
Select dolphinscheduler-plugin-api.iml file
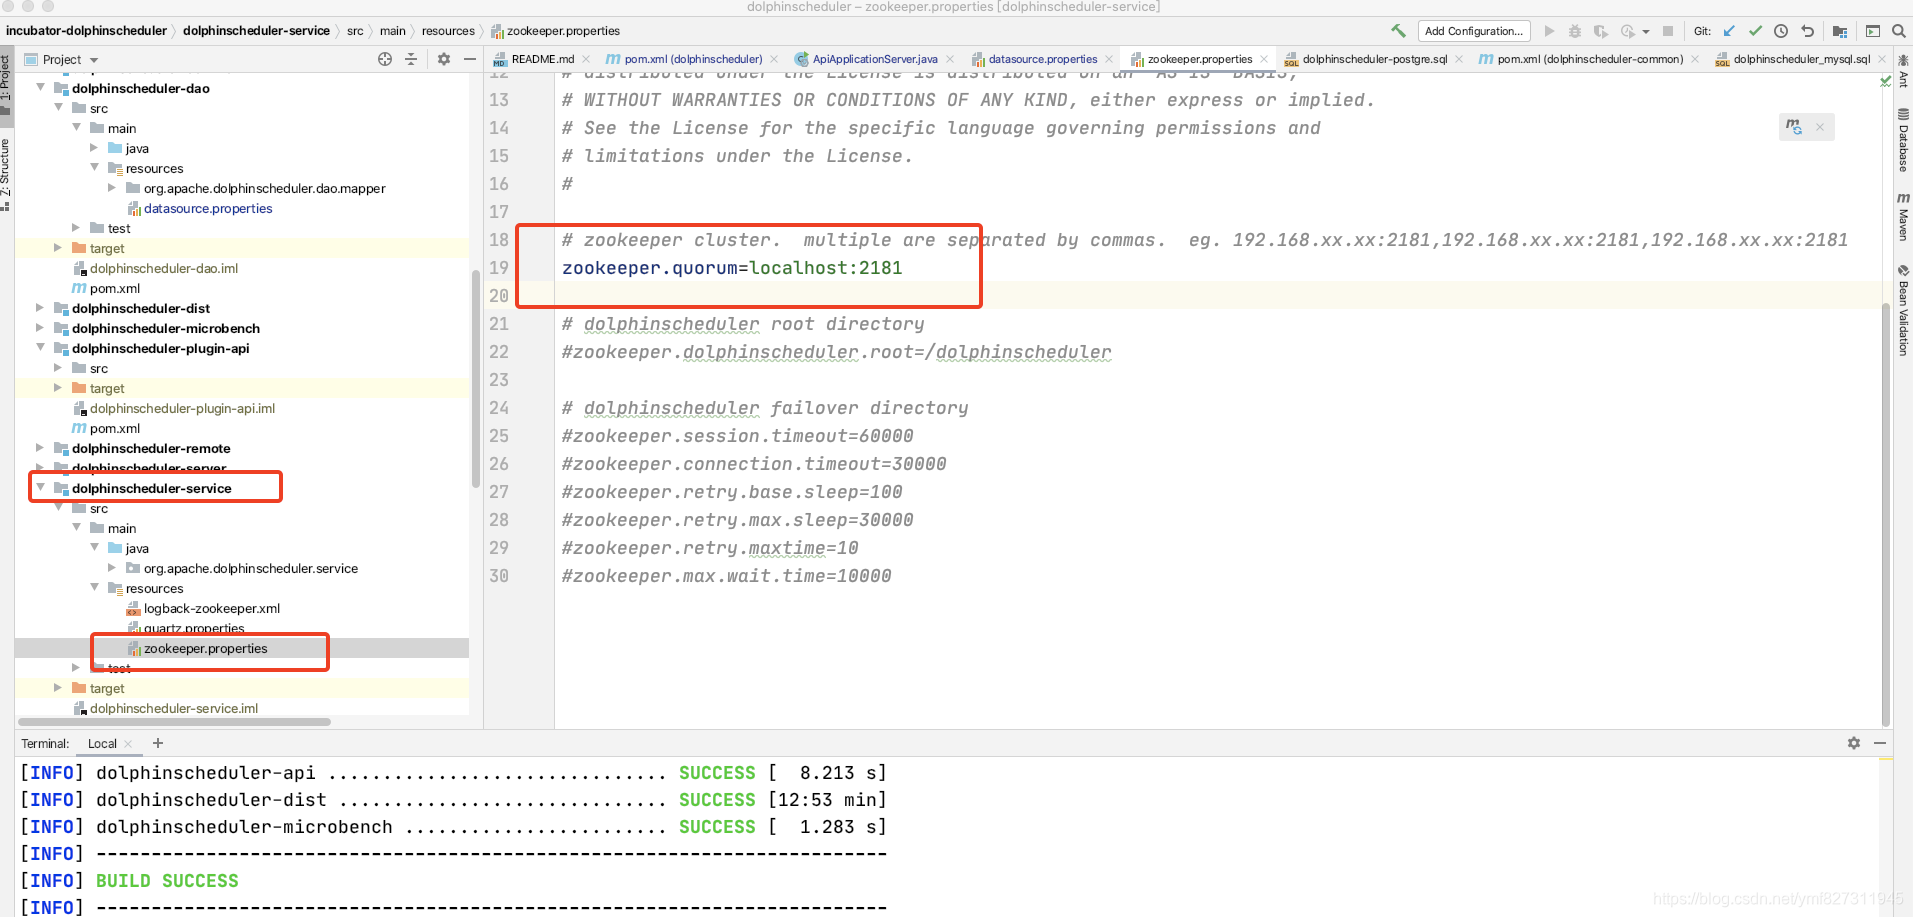point(182,408)
